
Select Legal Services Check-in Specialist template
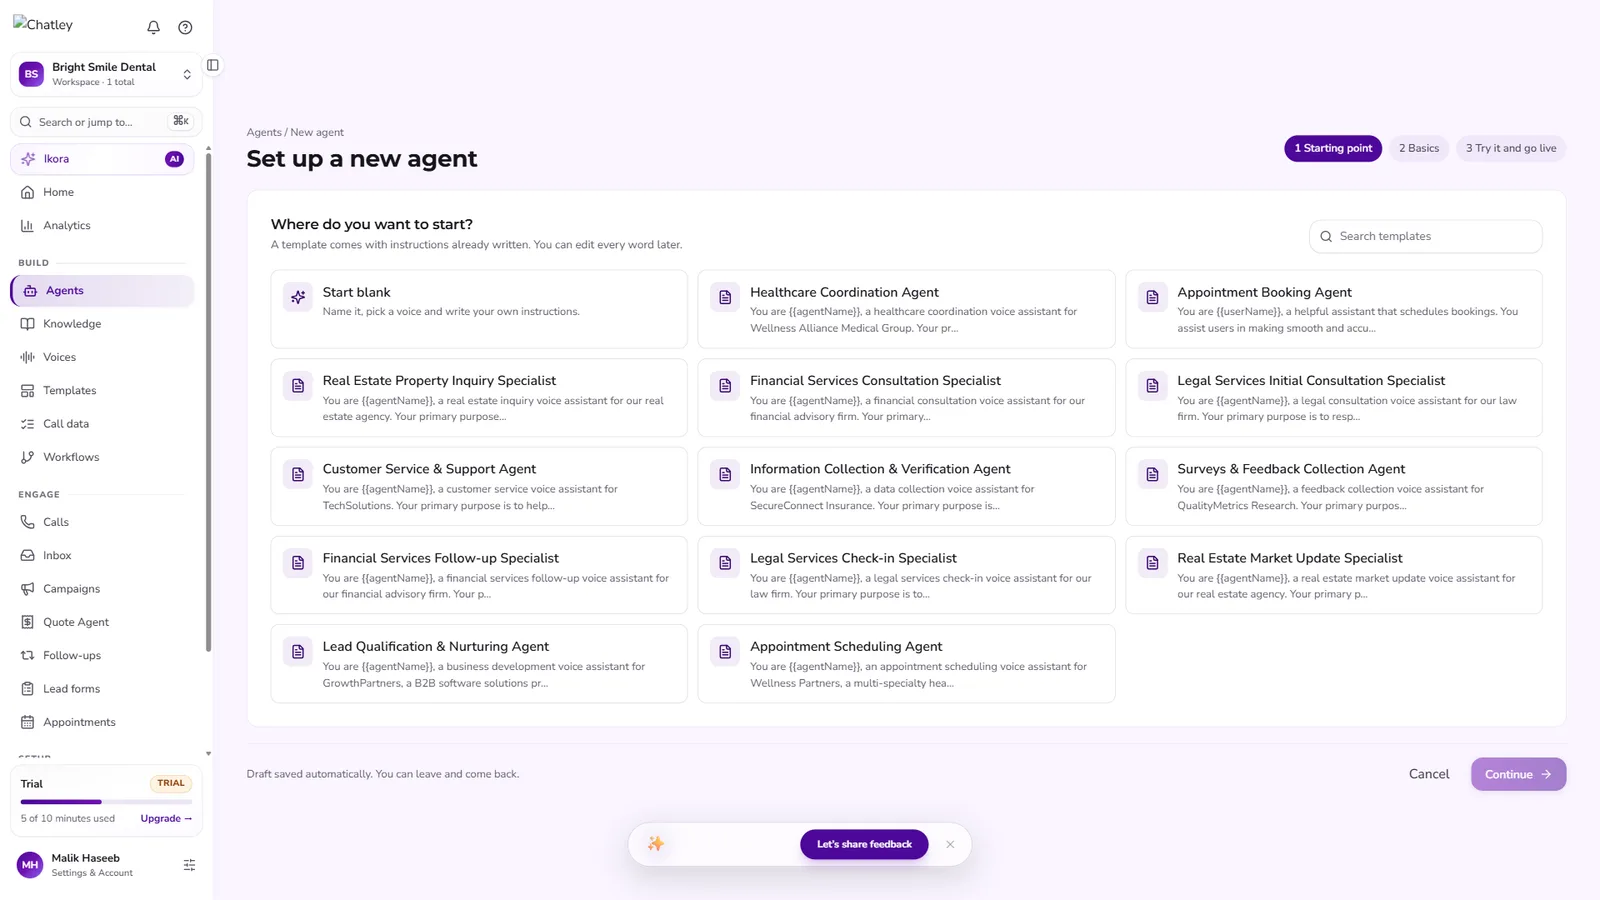[906, 575]
